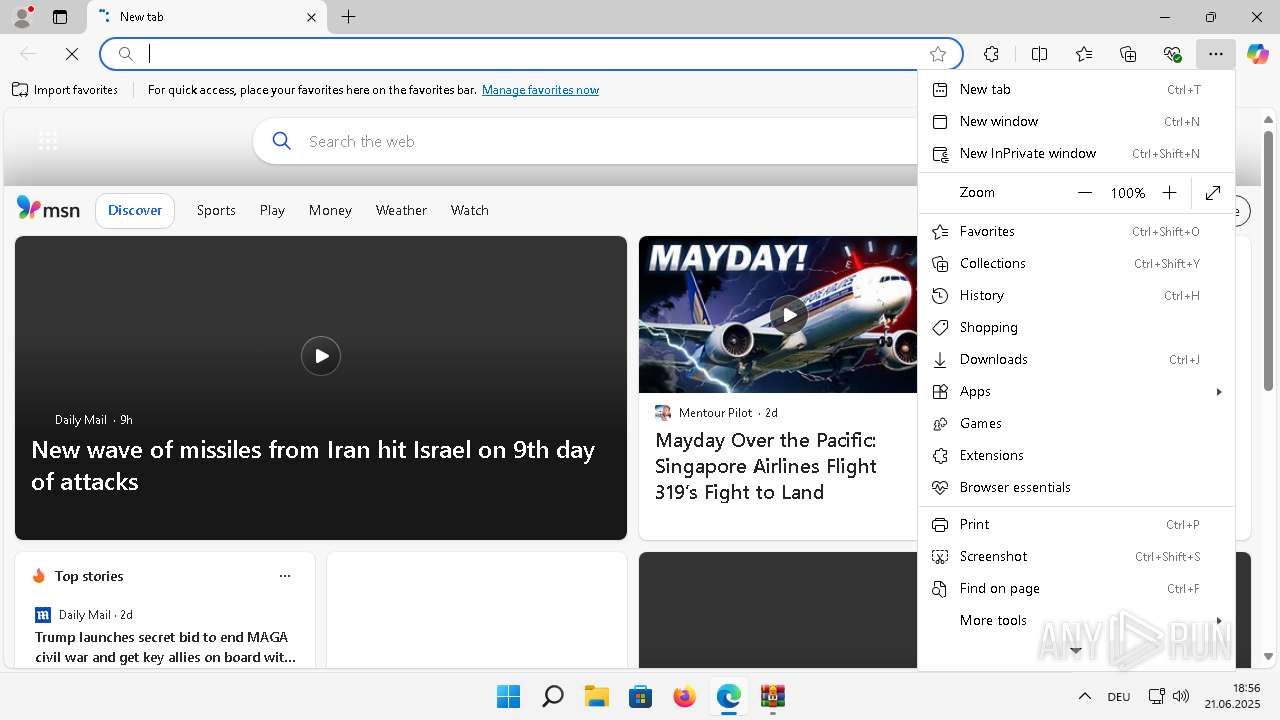The height and width of the screenshot is (720, 1280).
Task: Open the Watch tab on MSN
Action: [469, 210]
